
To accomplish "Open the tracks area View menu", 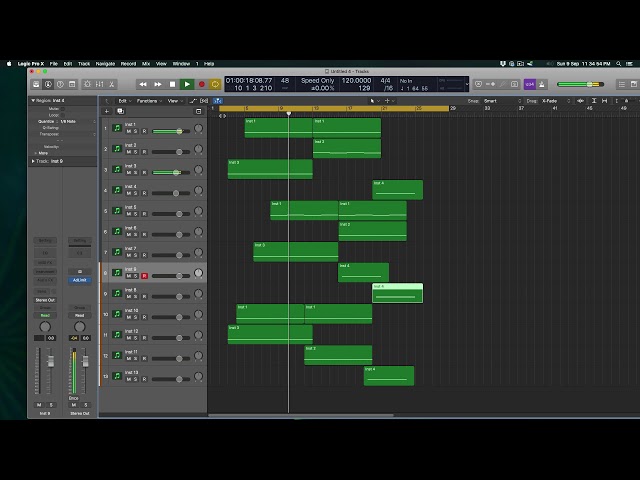I will [x=175, y=101].
